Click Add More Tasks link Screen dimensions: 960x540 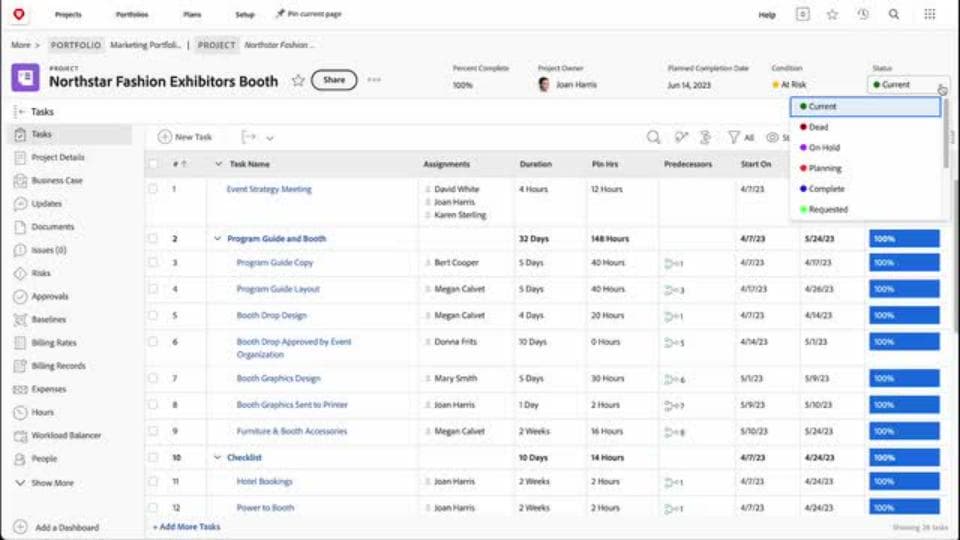187,527
